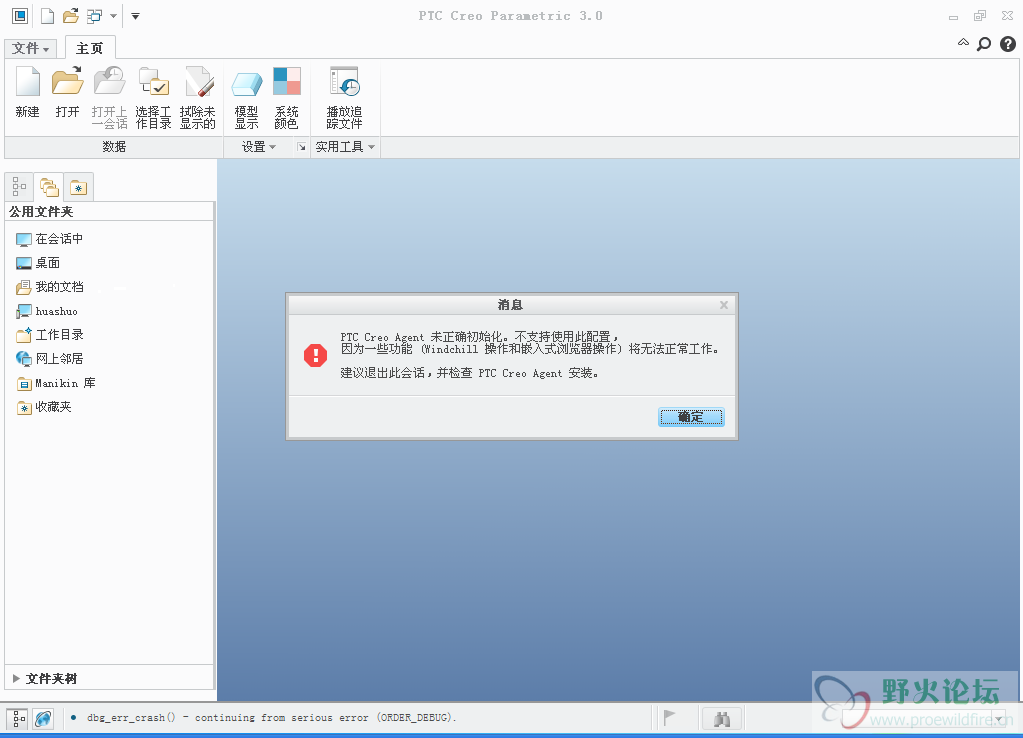This screenshot has height=738, width=1023.
Task: Open the selection filter dropdown in status bar
Action: (x=999, y=719)
